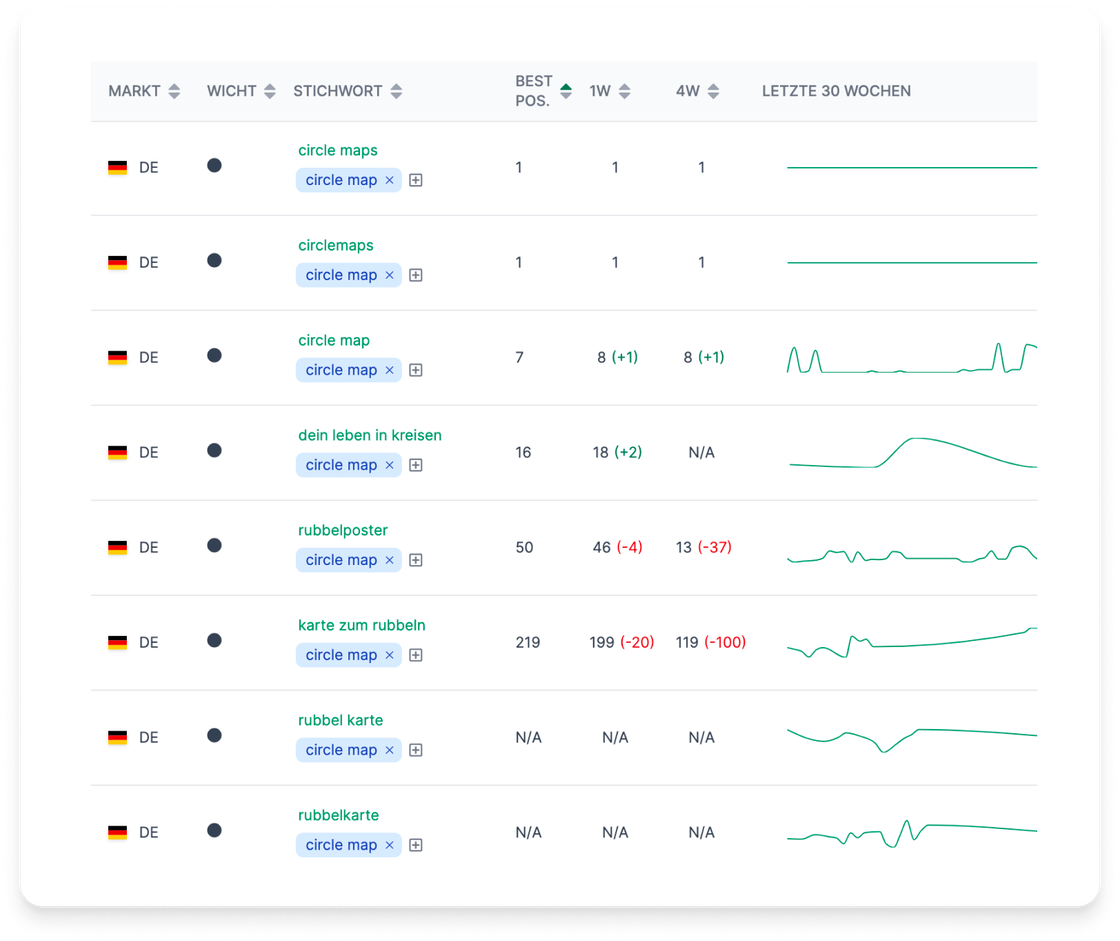
Task: Add a tag to rubbelkarte keyword
Action: click(x=416, y=845)
